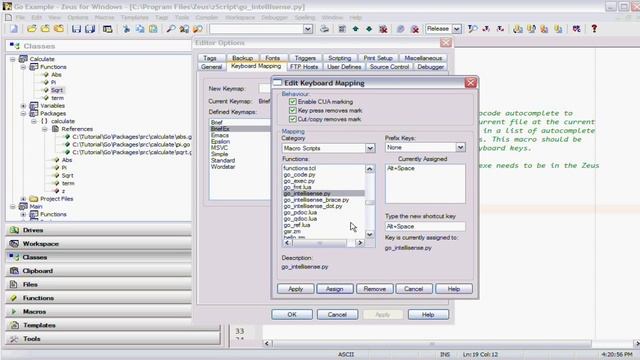Image resolution: width=640 pixels, height=360 pixels.
Task: Click the Project Files folder icon in tree
Action: pyautogui.click(x=34, y=199)
